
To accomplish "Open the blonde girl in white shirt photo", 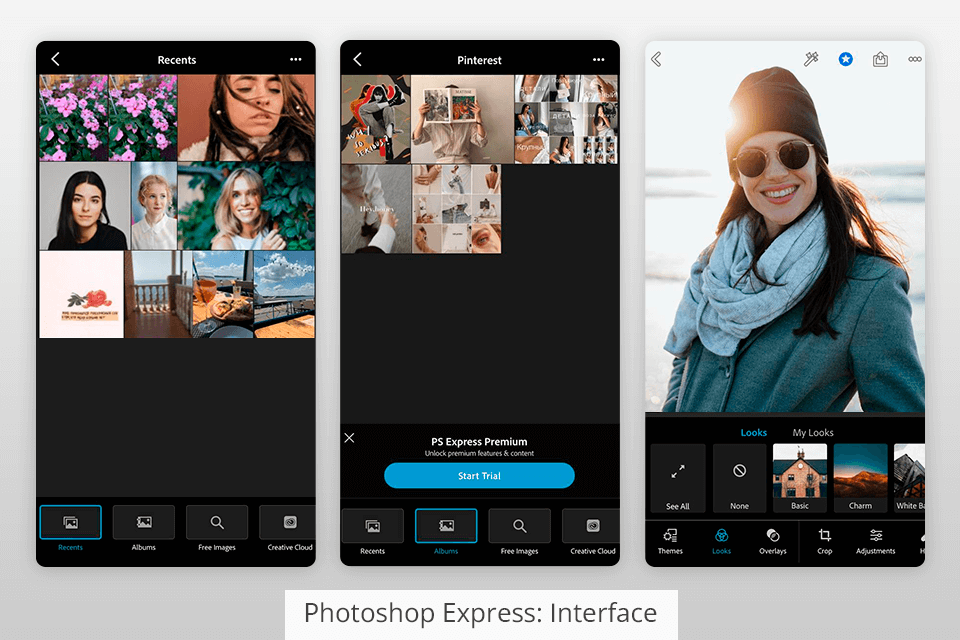I will tap(154, 206).
